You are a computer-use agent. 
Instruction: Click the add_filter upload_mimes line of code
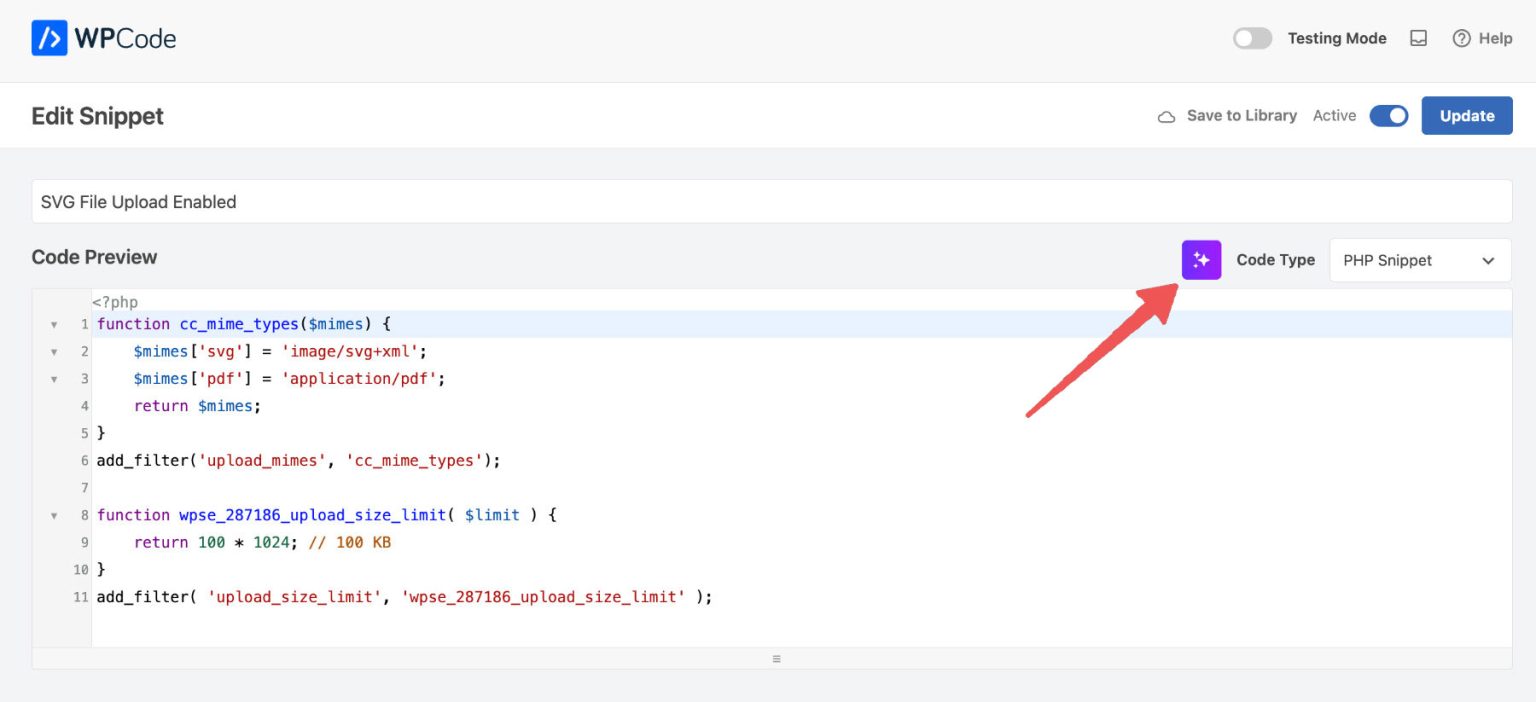click(297, 460)
